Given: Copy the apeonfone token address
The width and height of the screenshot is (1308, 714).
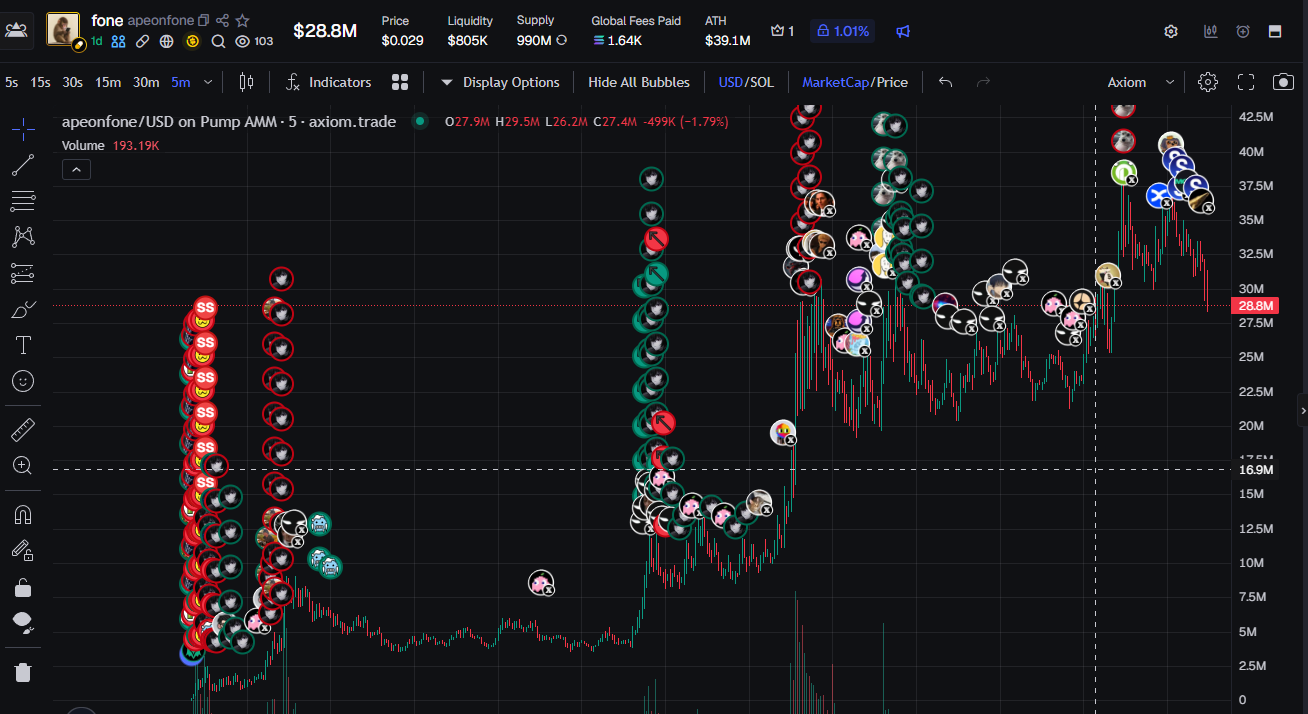Looking at the screenshot, I should [204, 20].
